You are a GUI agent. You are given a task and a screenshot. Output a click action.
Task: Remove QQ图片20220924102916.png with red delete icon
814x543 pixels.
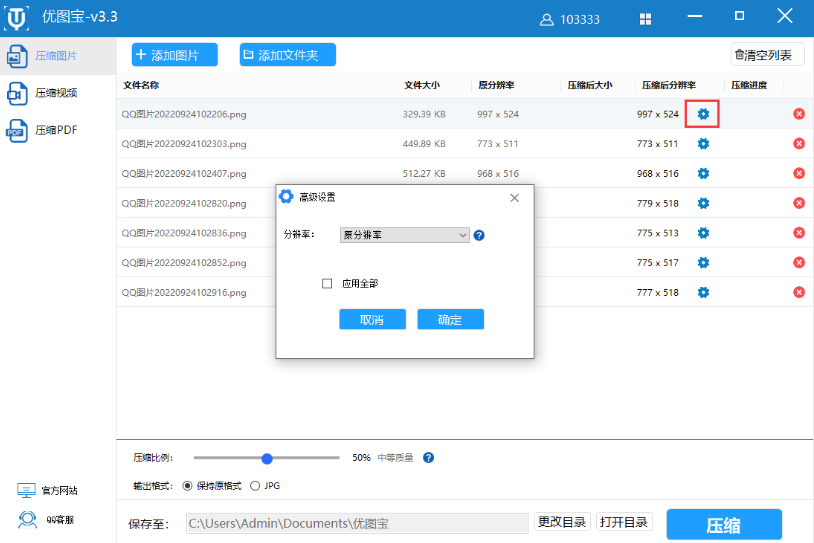799,292
